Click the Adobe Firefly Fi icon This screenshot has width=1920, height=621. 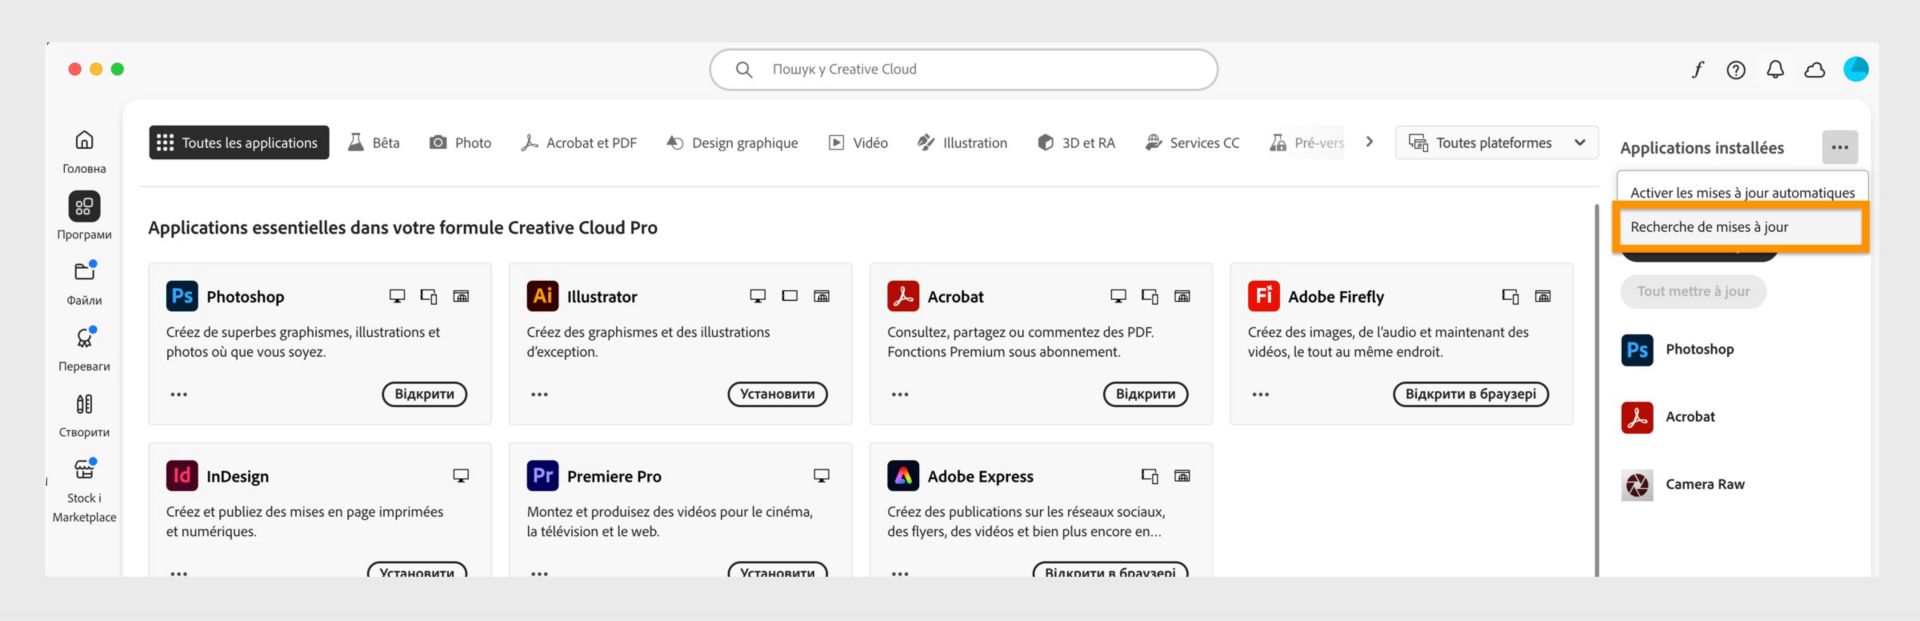1264,296
